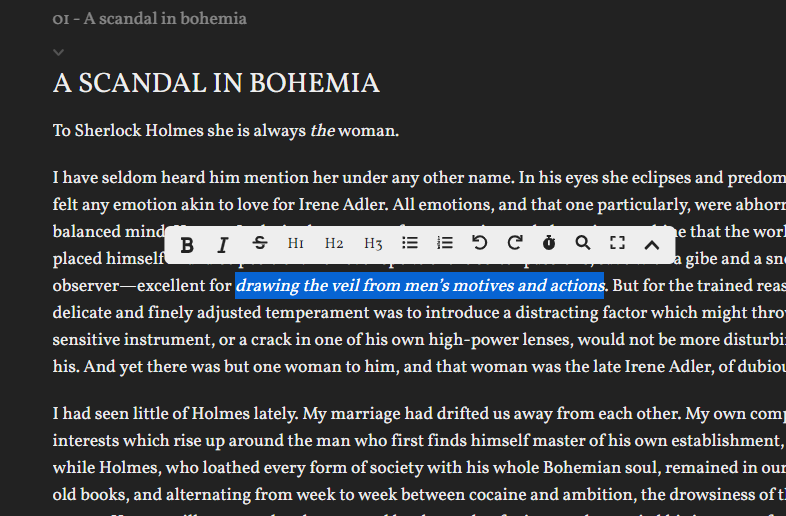Undo the last edit
This screenshot has height=516, width=786.
pyautogui.click(x=480, y=243)
